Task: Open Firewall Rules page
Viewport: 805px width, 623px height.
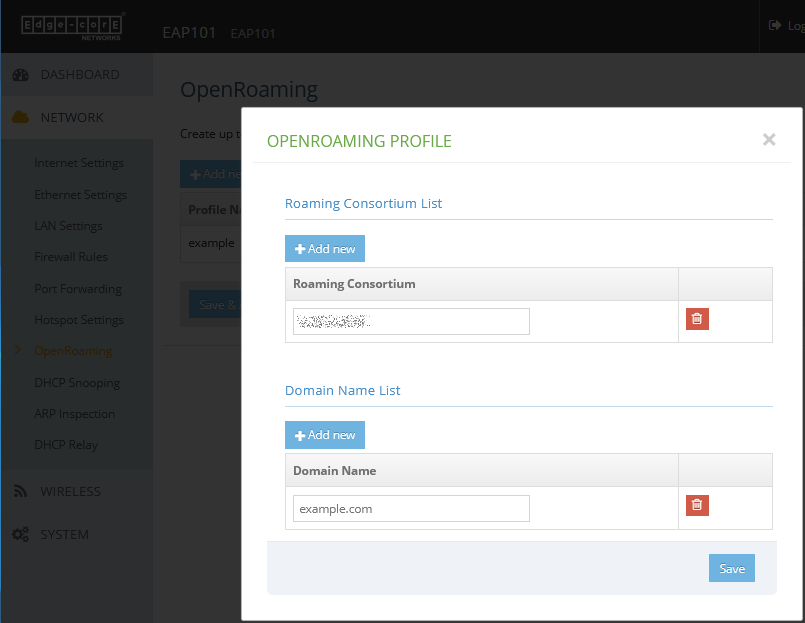Action: [71, 257]
